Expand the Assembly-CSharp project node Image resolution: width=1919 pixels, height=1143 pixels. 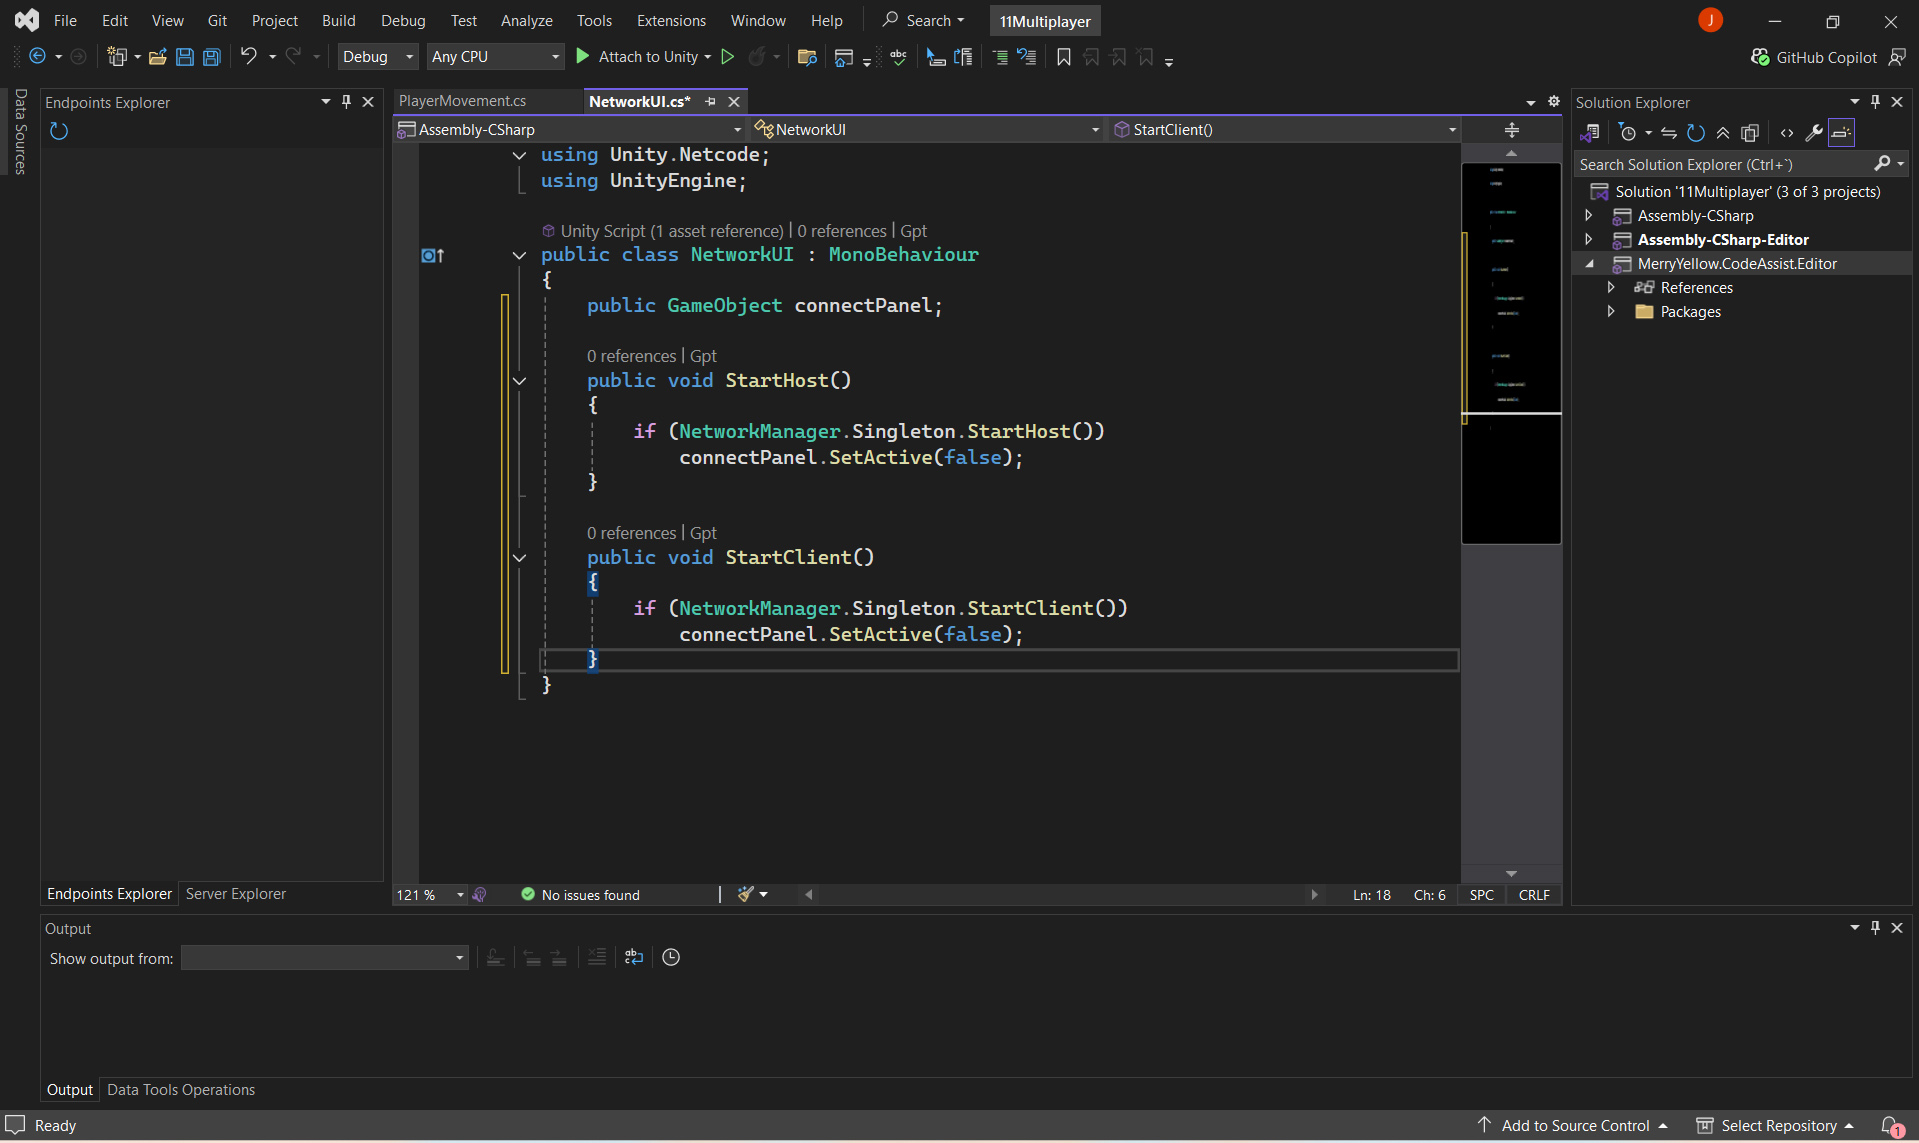[x=1589, y=216]
